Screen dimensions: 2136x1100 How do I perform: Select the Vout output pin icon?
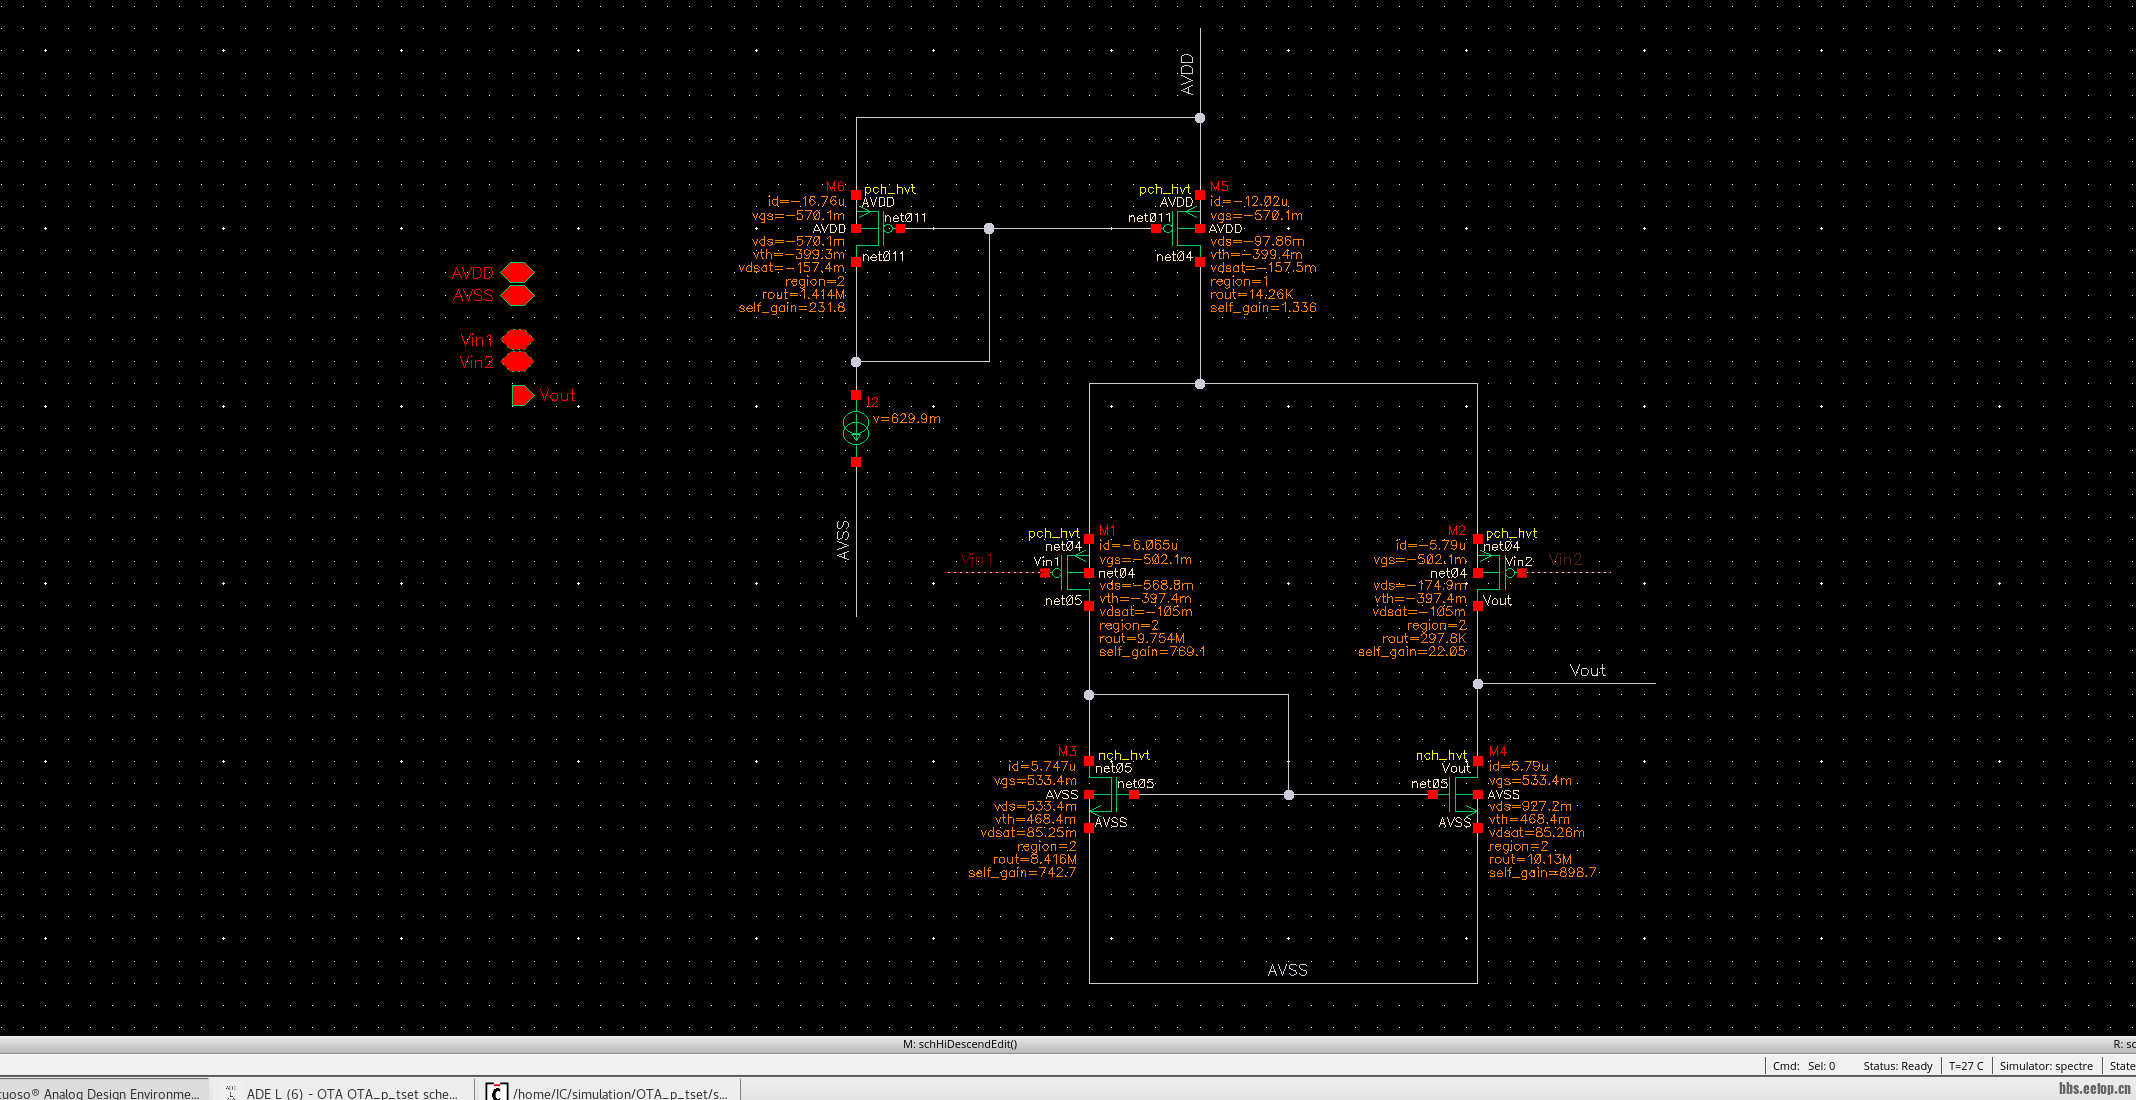tap(523, 395)
